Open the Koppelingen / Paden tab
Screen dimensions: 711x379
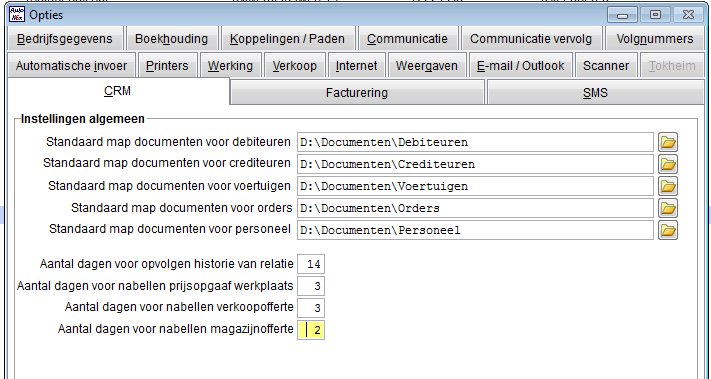pos(287,39)
